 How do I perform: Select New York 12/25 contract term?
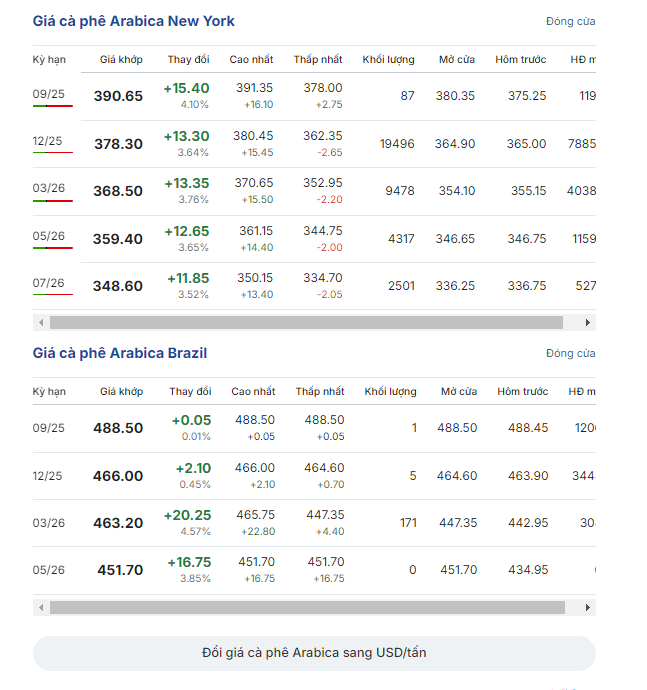coord(47,141)
